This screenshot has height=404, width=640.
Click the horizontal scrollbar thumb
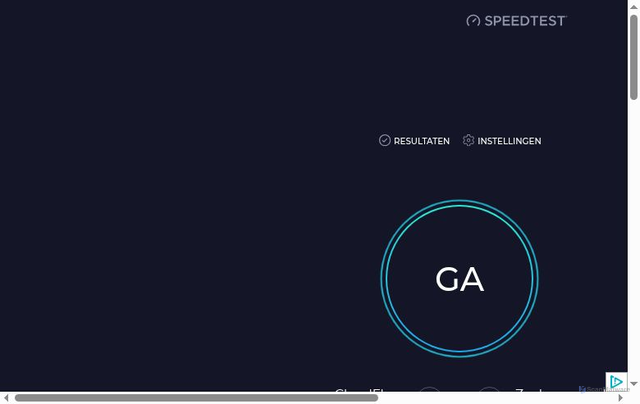[196, 397]
